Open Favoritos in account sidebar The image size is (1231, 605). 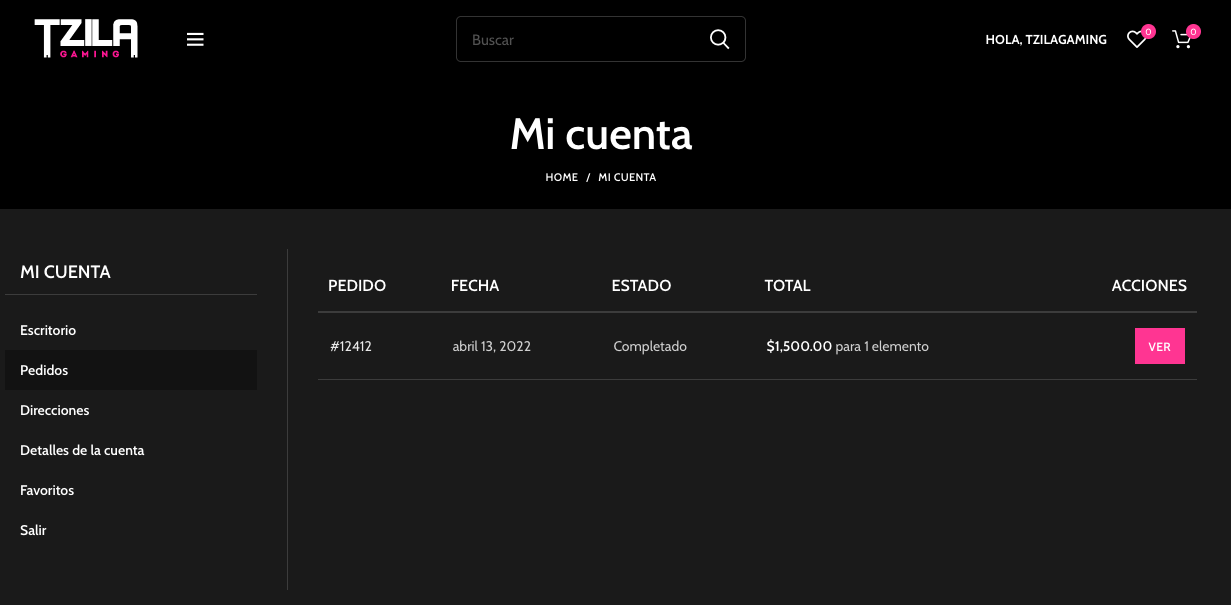click(47, 490)
